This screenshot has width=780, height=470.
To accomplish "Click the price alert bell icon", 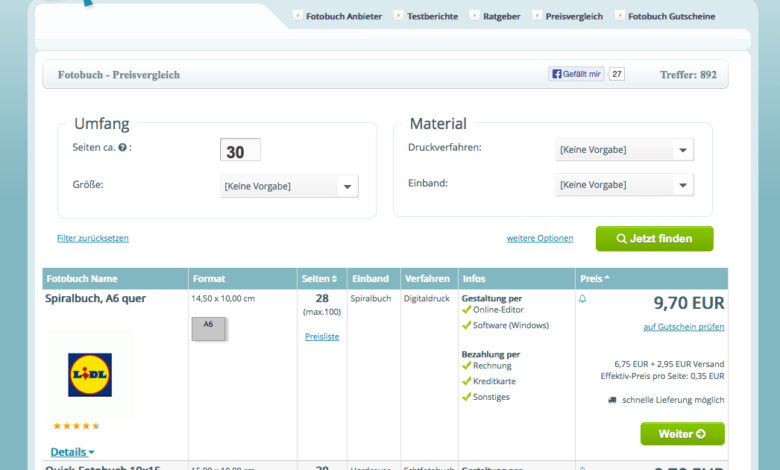I will [583, 299].
